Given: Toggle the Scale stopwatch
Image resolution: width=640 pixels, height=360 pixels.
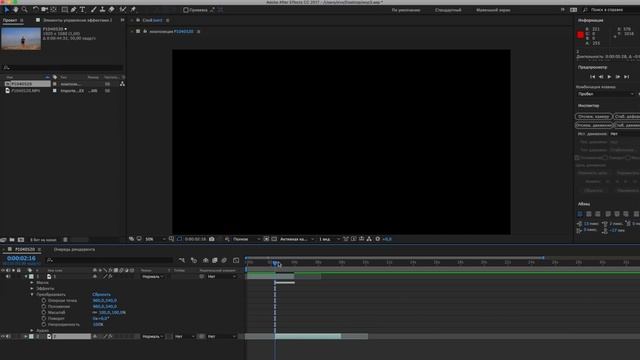Looking at the screenshot, I should click(x=44, y=313).
